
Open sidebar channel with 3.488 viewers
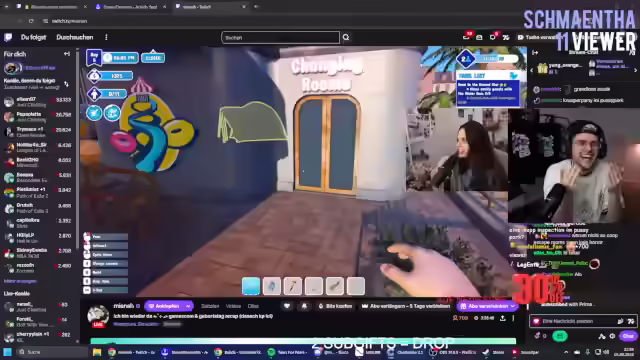(38, 207)
